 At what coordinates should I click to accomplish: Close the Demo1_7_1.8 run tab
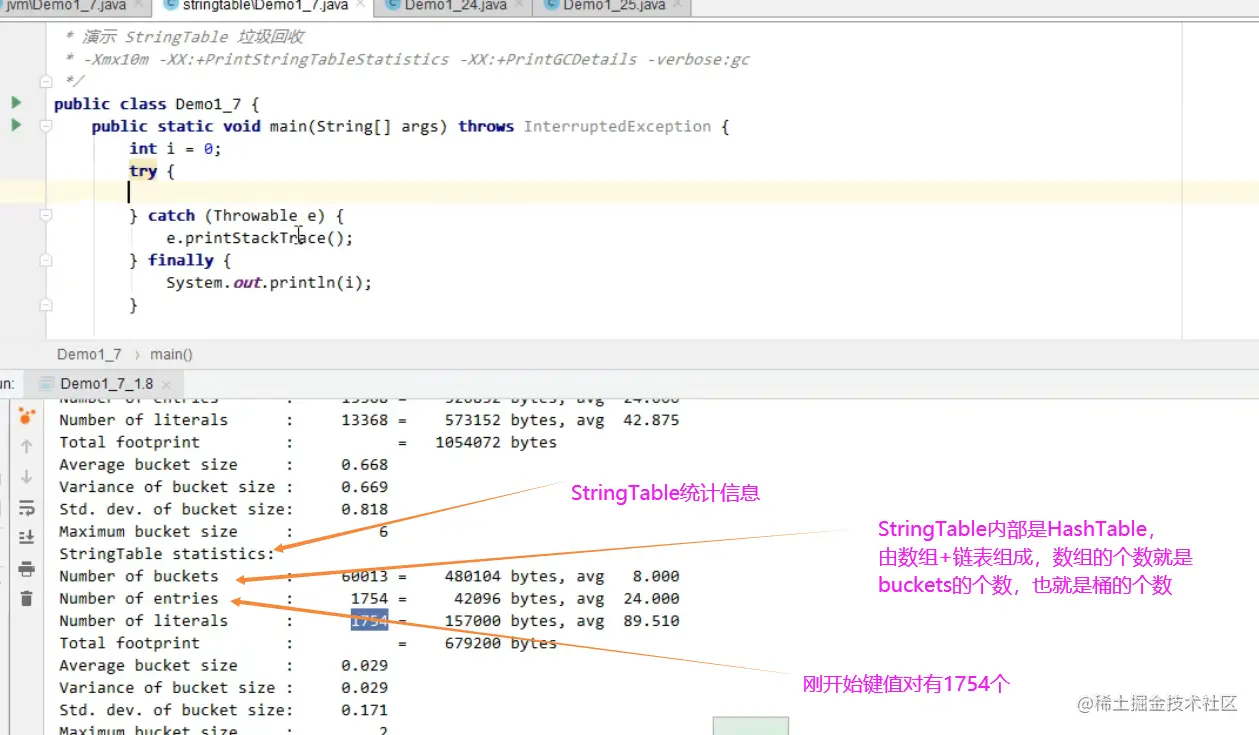(166, 384)
